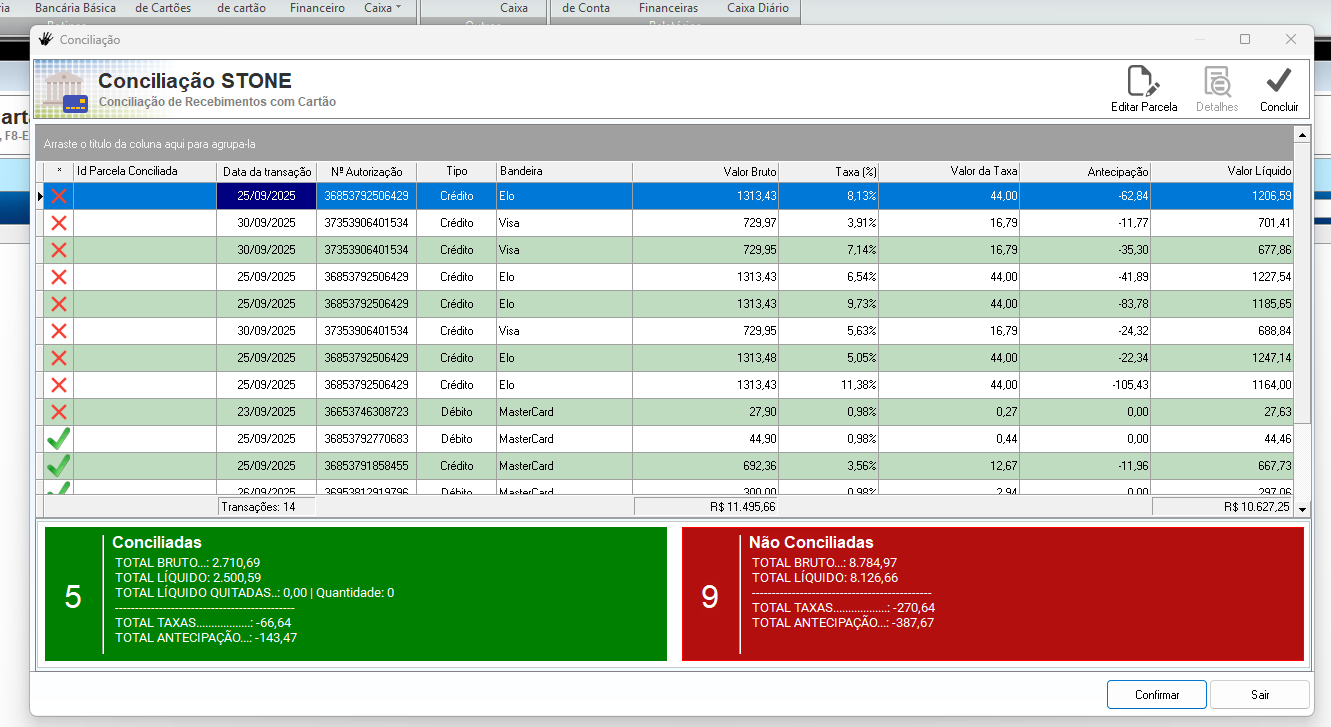Expand the Caixa dropdown in top ribbon
Screen dimensions: 1331x727
point(383,8)
